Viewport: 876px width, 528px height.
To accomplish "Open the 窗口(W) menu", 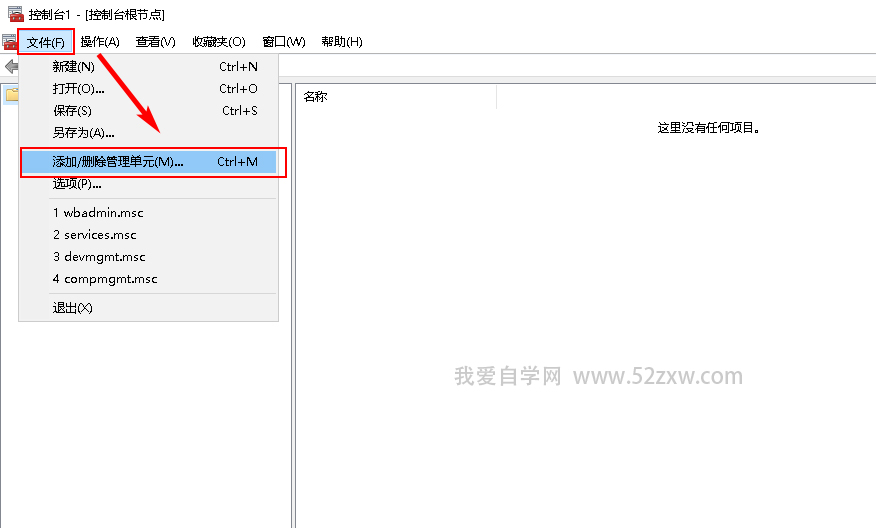I will (x=283, y=42).
